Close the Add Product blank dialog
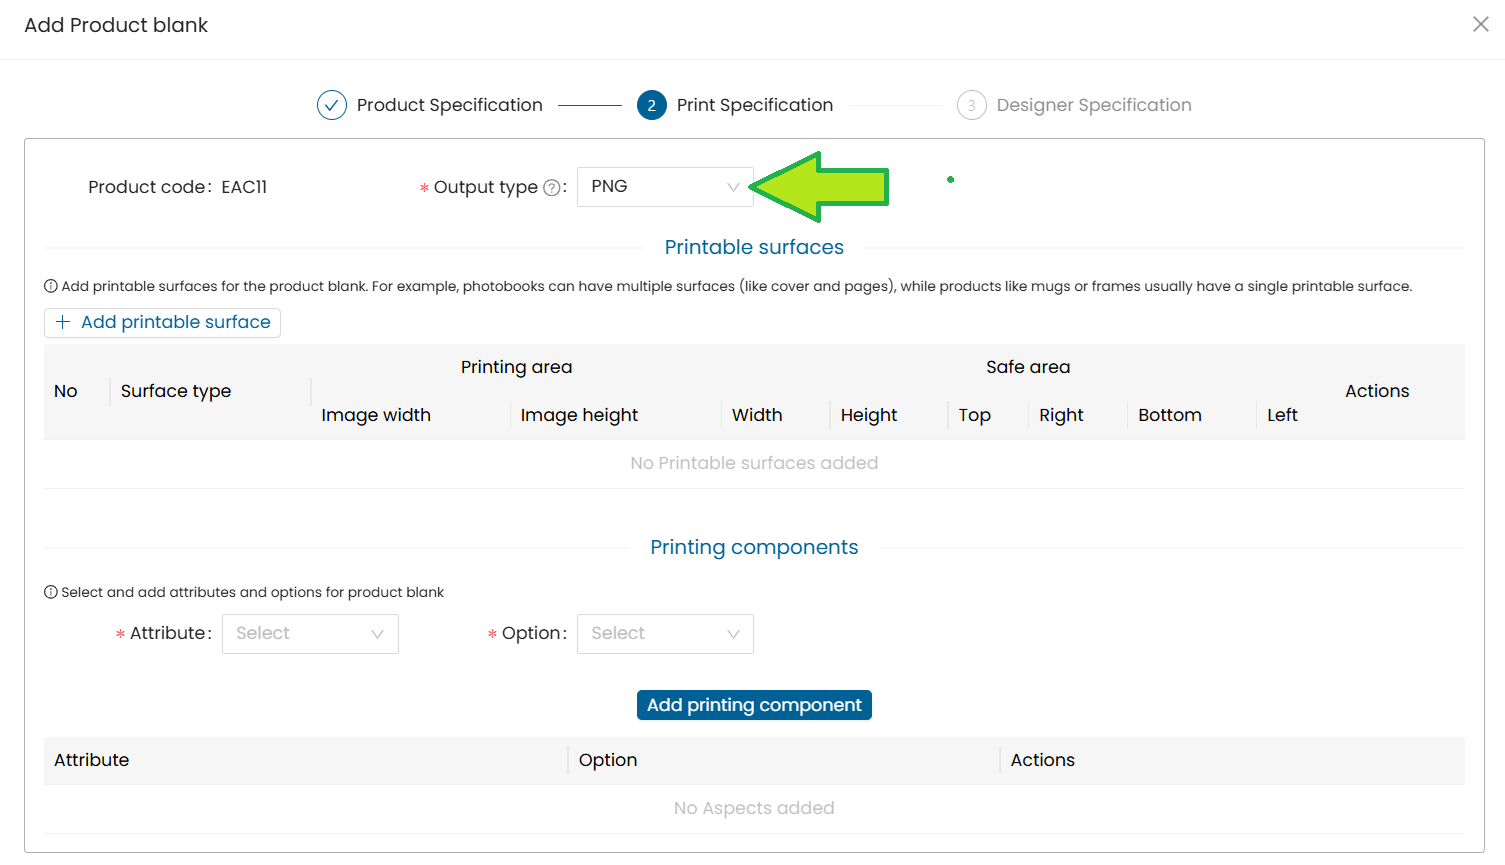 click(x=1480, y=24)
